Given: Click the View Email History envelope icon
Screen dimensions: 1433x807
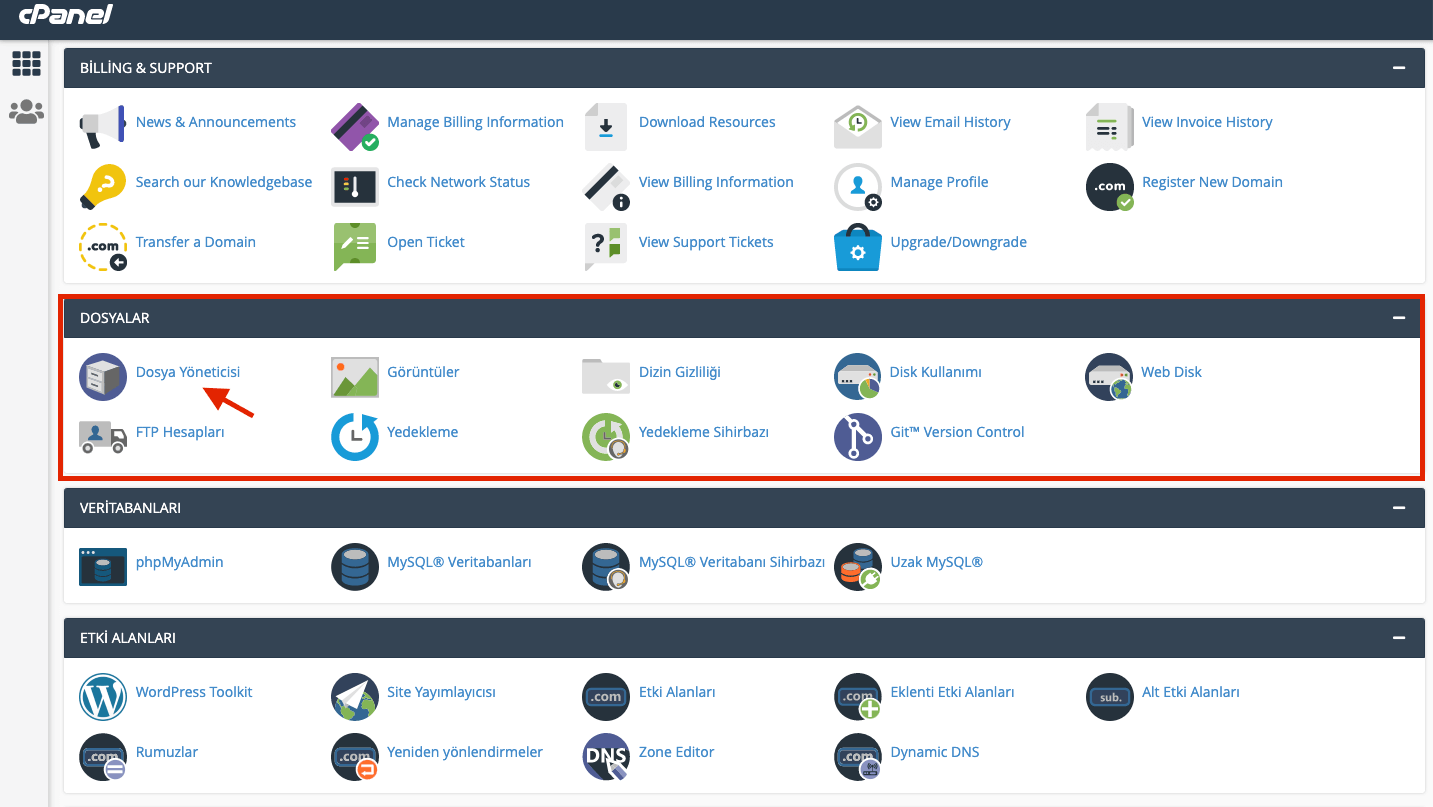Looking at the screenshot, I should [x=858, y=127].
